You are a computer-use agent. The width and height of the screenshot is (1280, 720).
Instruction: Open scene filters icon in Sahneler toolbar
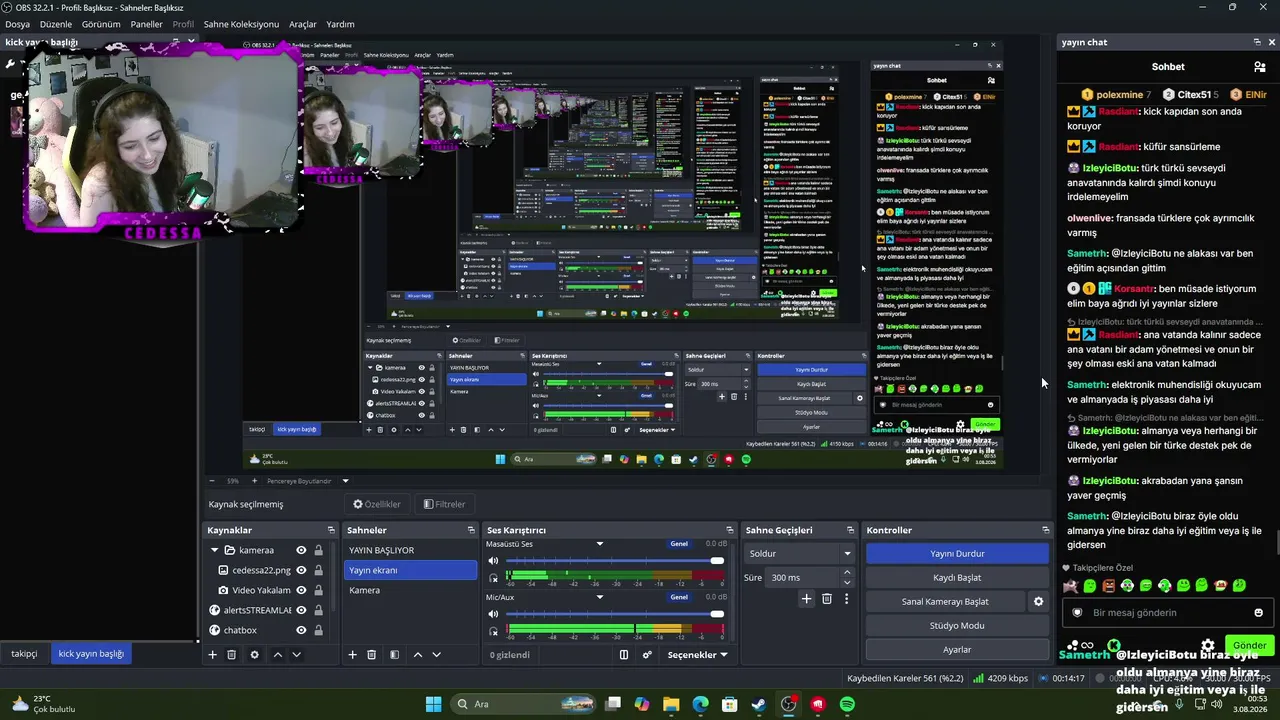[394, 655]
